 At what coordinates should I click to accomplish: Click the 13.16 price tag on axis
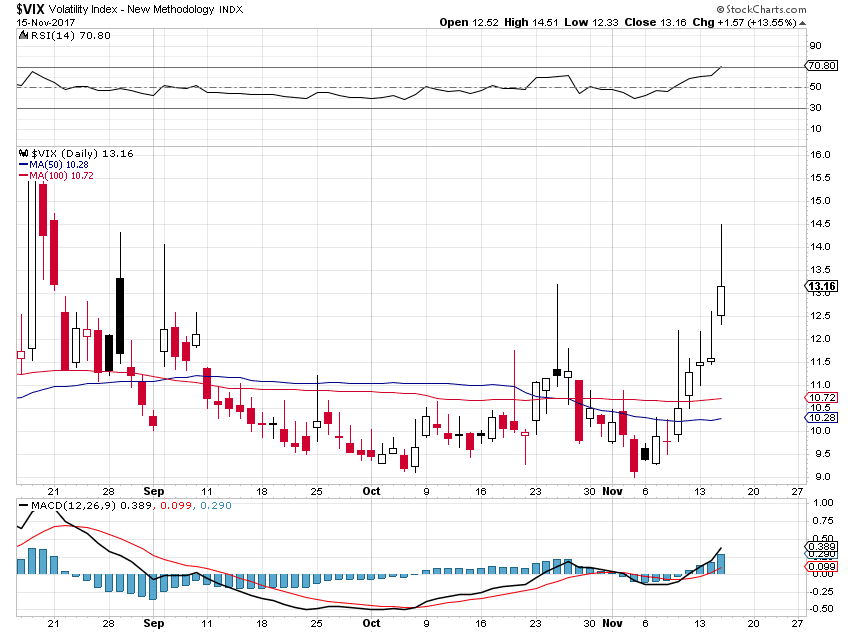coord(822,286)
